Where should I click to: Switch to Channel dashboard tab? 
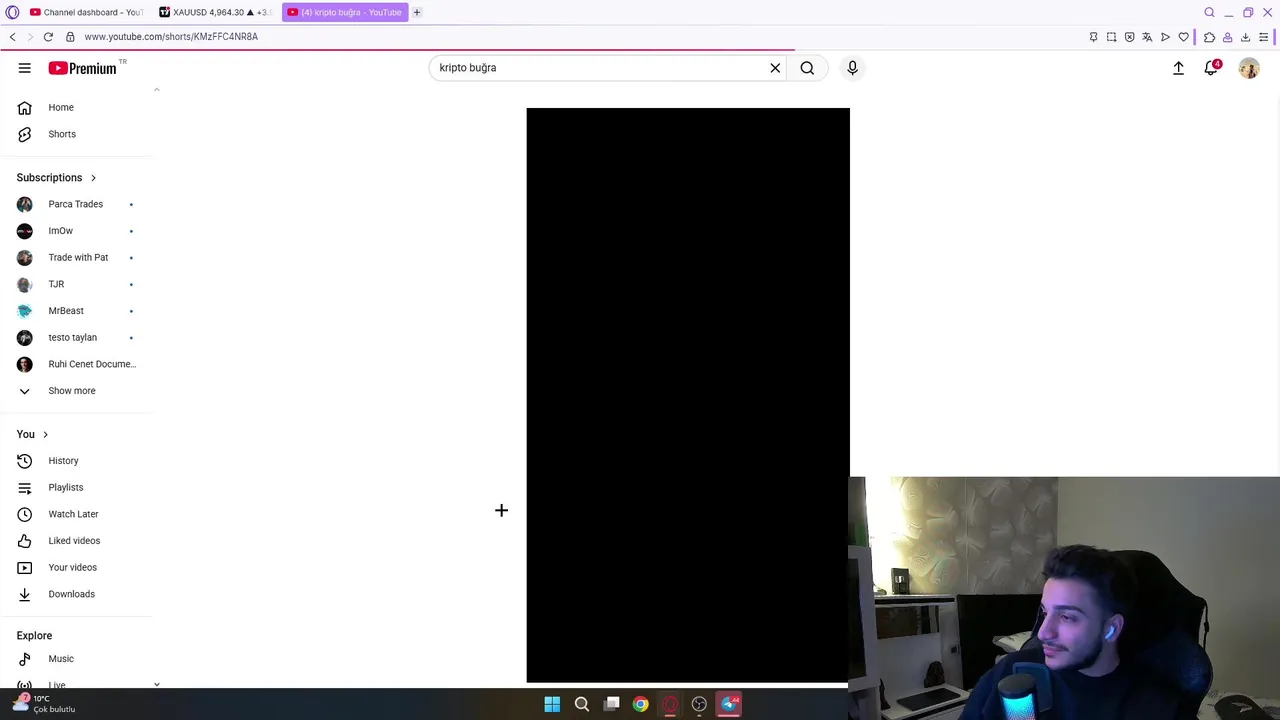(x=87, y=12)
